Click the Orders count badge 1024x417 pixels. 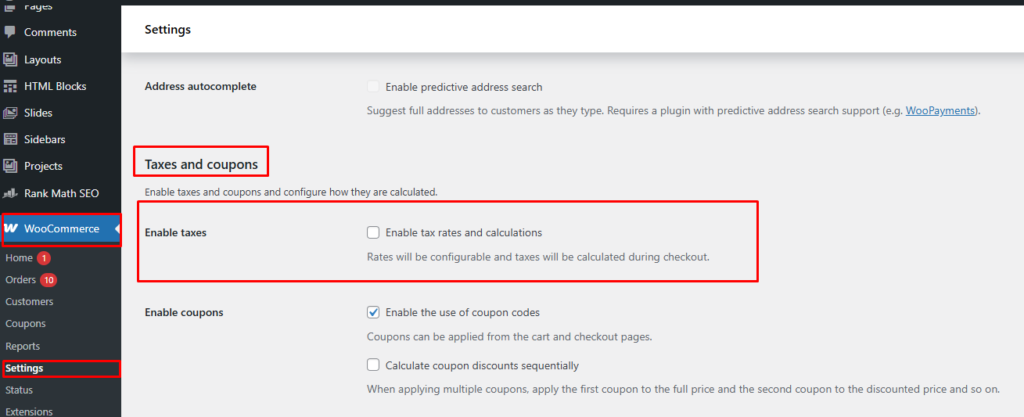coord(49,279)
